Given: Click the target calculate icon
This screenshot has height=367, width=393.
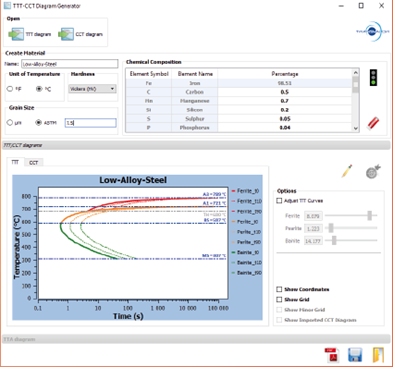Looking at the screenshot, I should [373, 171].
